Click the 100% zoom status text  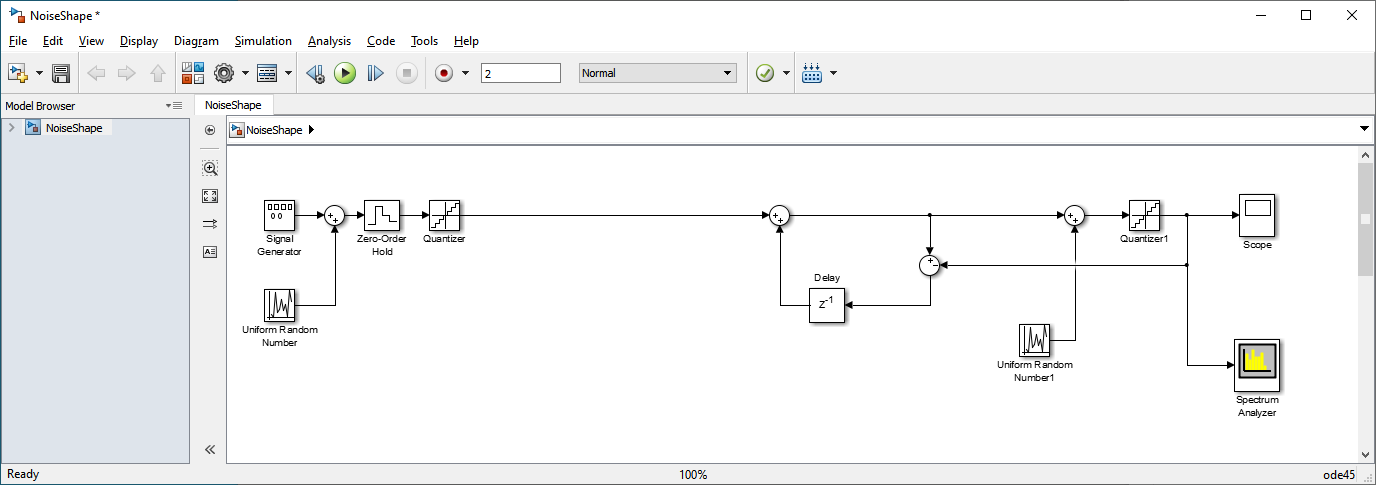coord(693,474)
